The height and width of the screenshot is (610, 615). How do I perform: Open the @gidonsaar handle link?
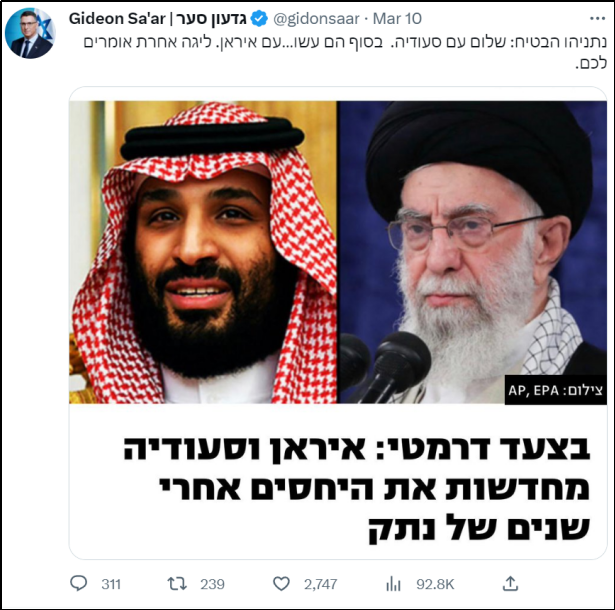coord(316,18)
